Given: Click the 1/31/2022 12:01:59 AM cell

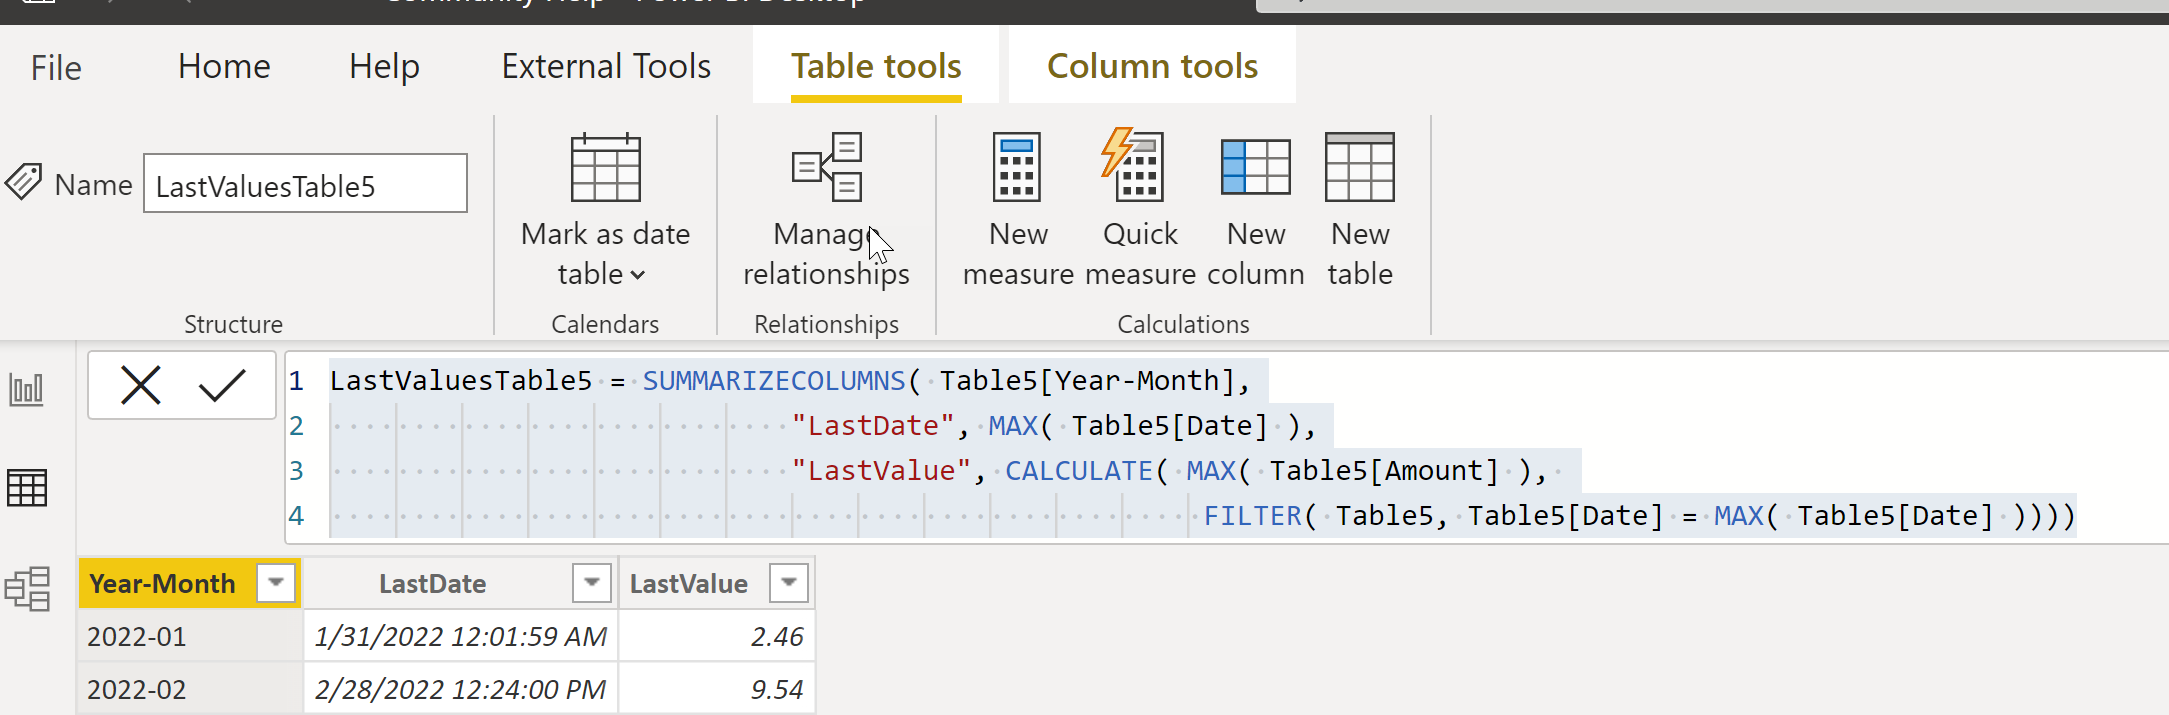Looking at the screenshot, I should click(x=460, y=636).
